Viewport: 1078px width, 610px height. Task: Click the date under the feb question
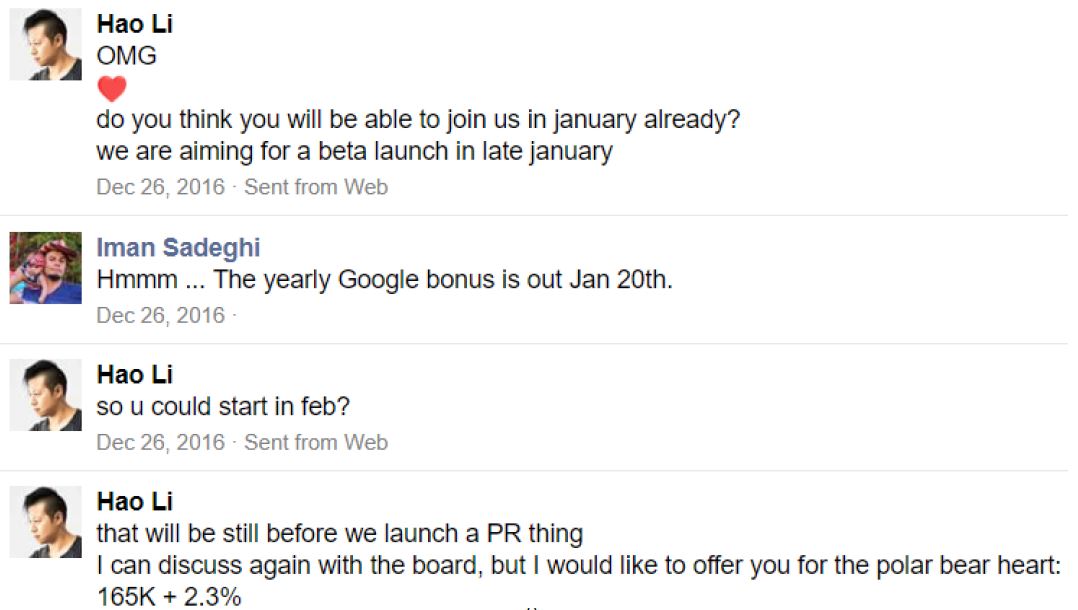point(161,442)
